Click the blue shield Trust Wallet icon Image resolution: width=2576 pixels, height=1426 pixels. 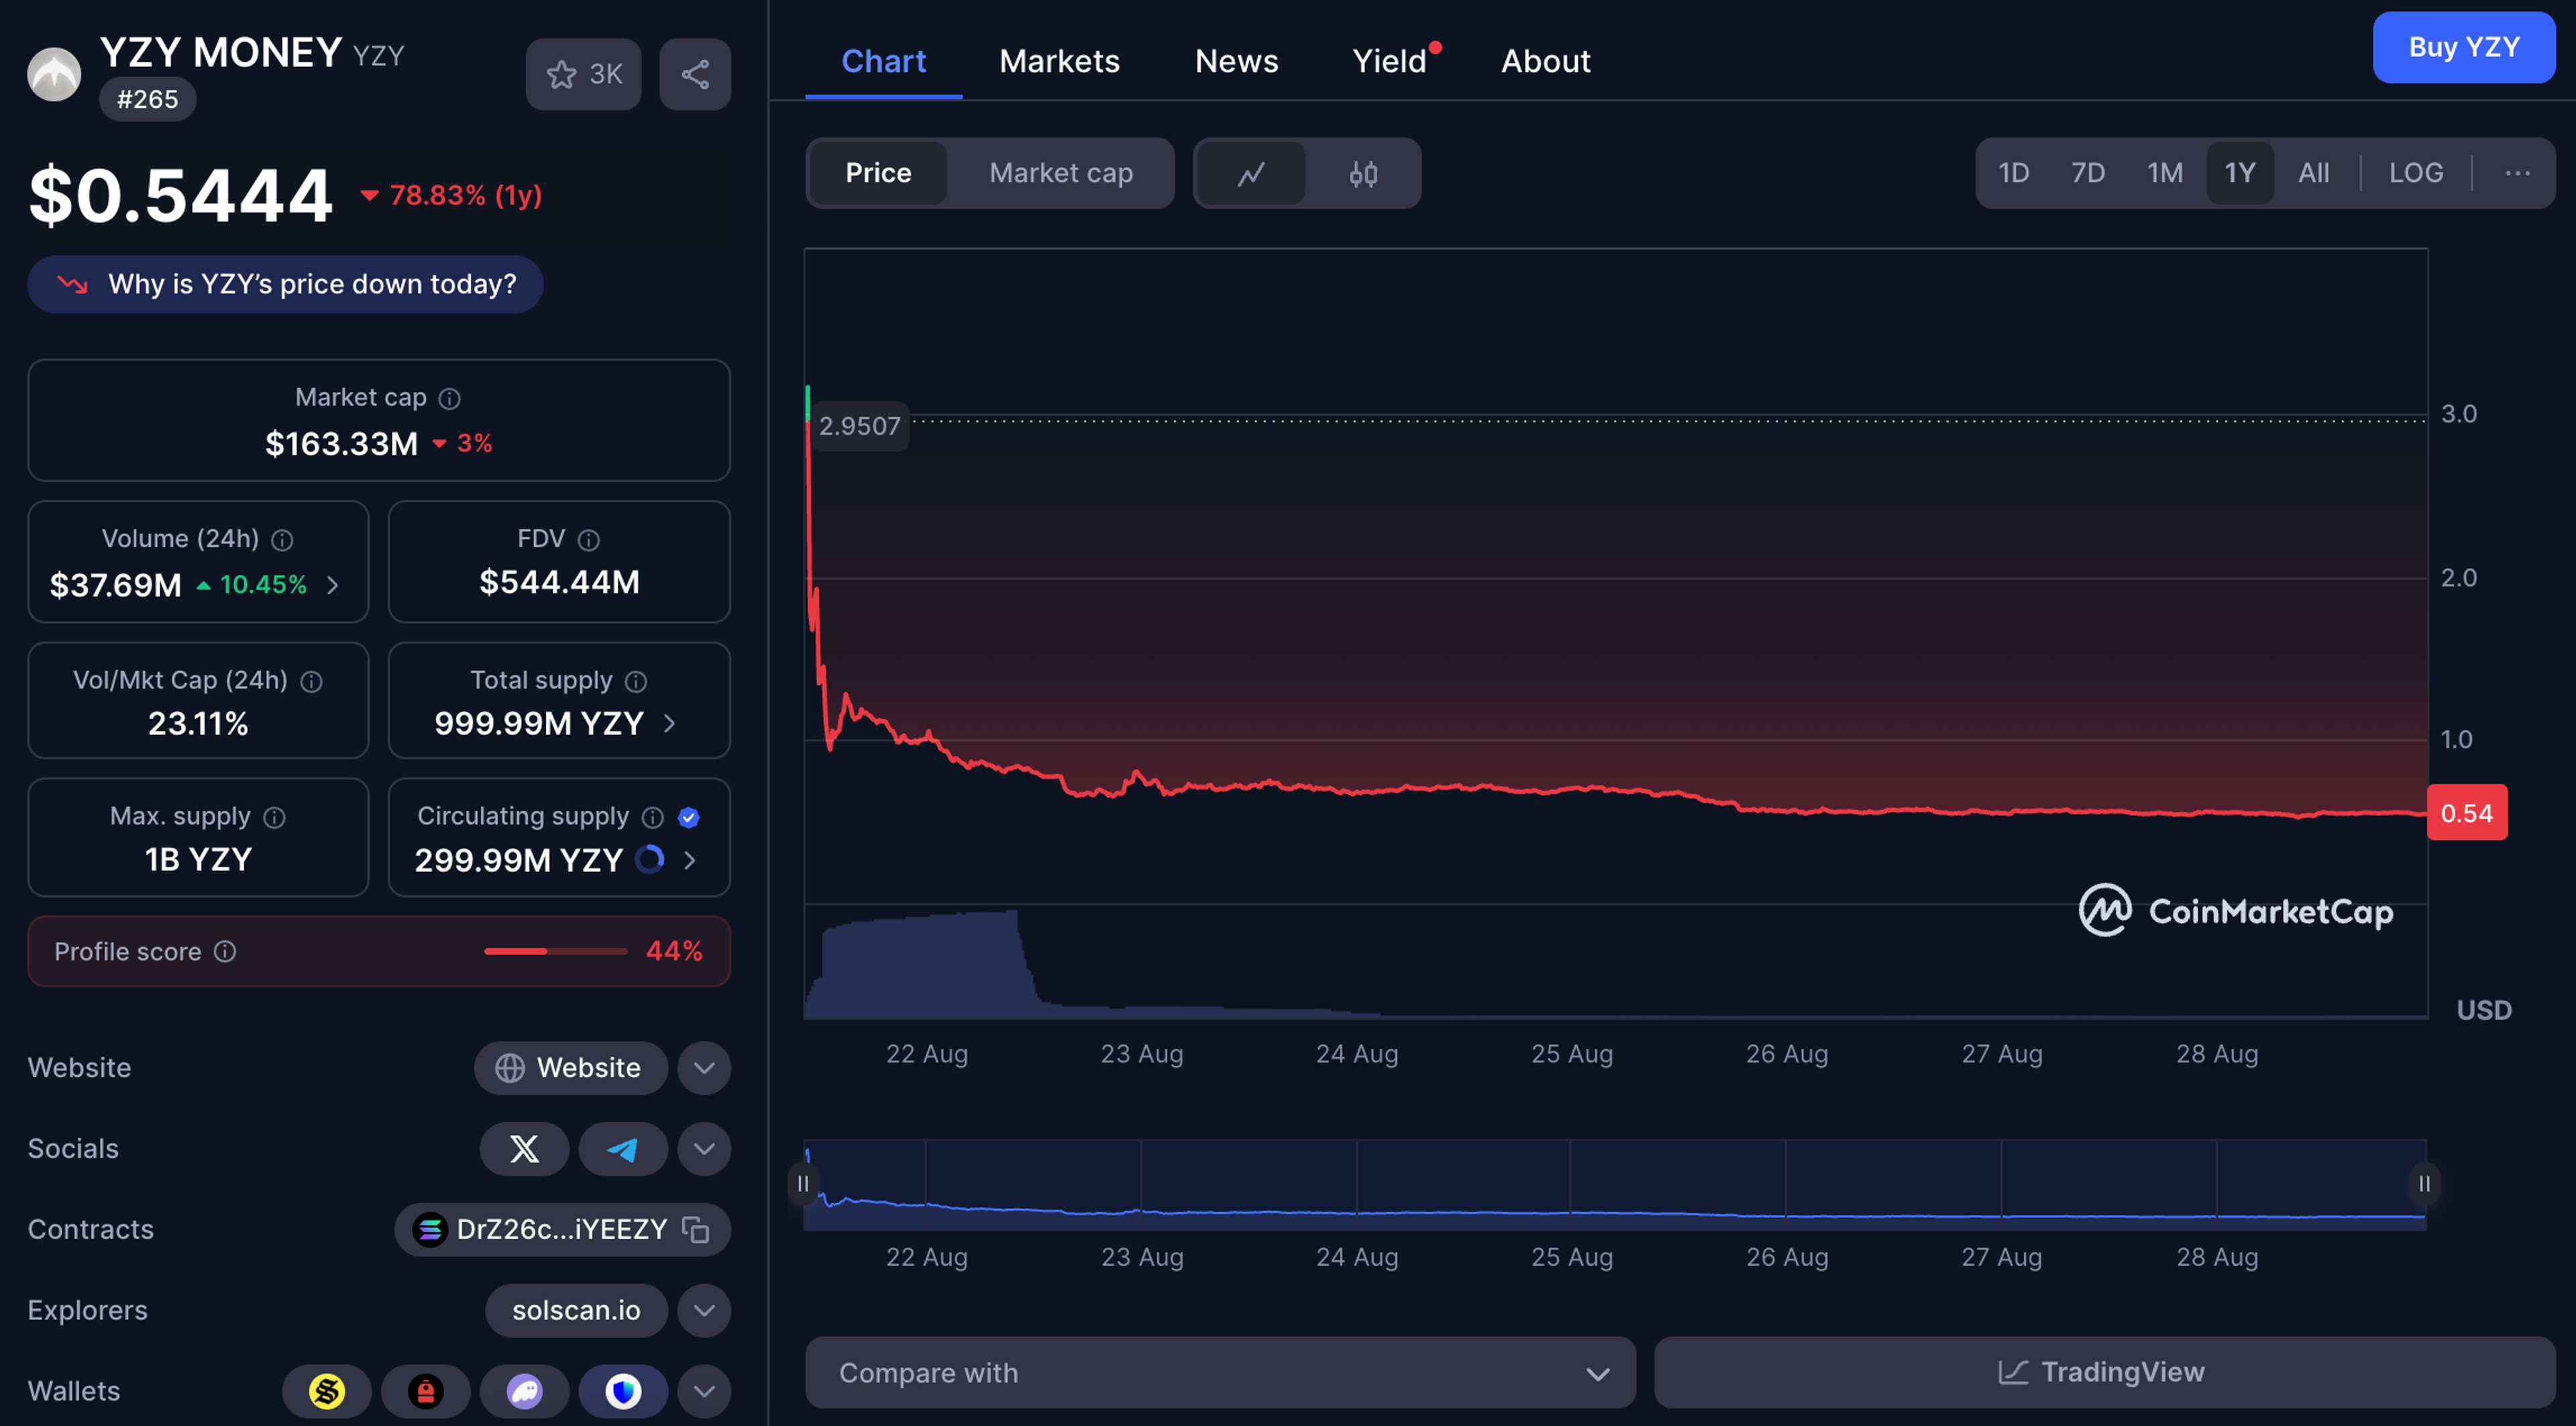[x=623, y=1391]
